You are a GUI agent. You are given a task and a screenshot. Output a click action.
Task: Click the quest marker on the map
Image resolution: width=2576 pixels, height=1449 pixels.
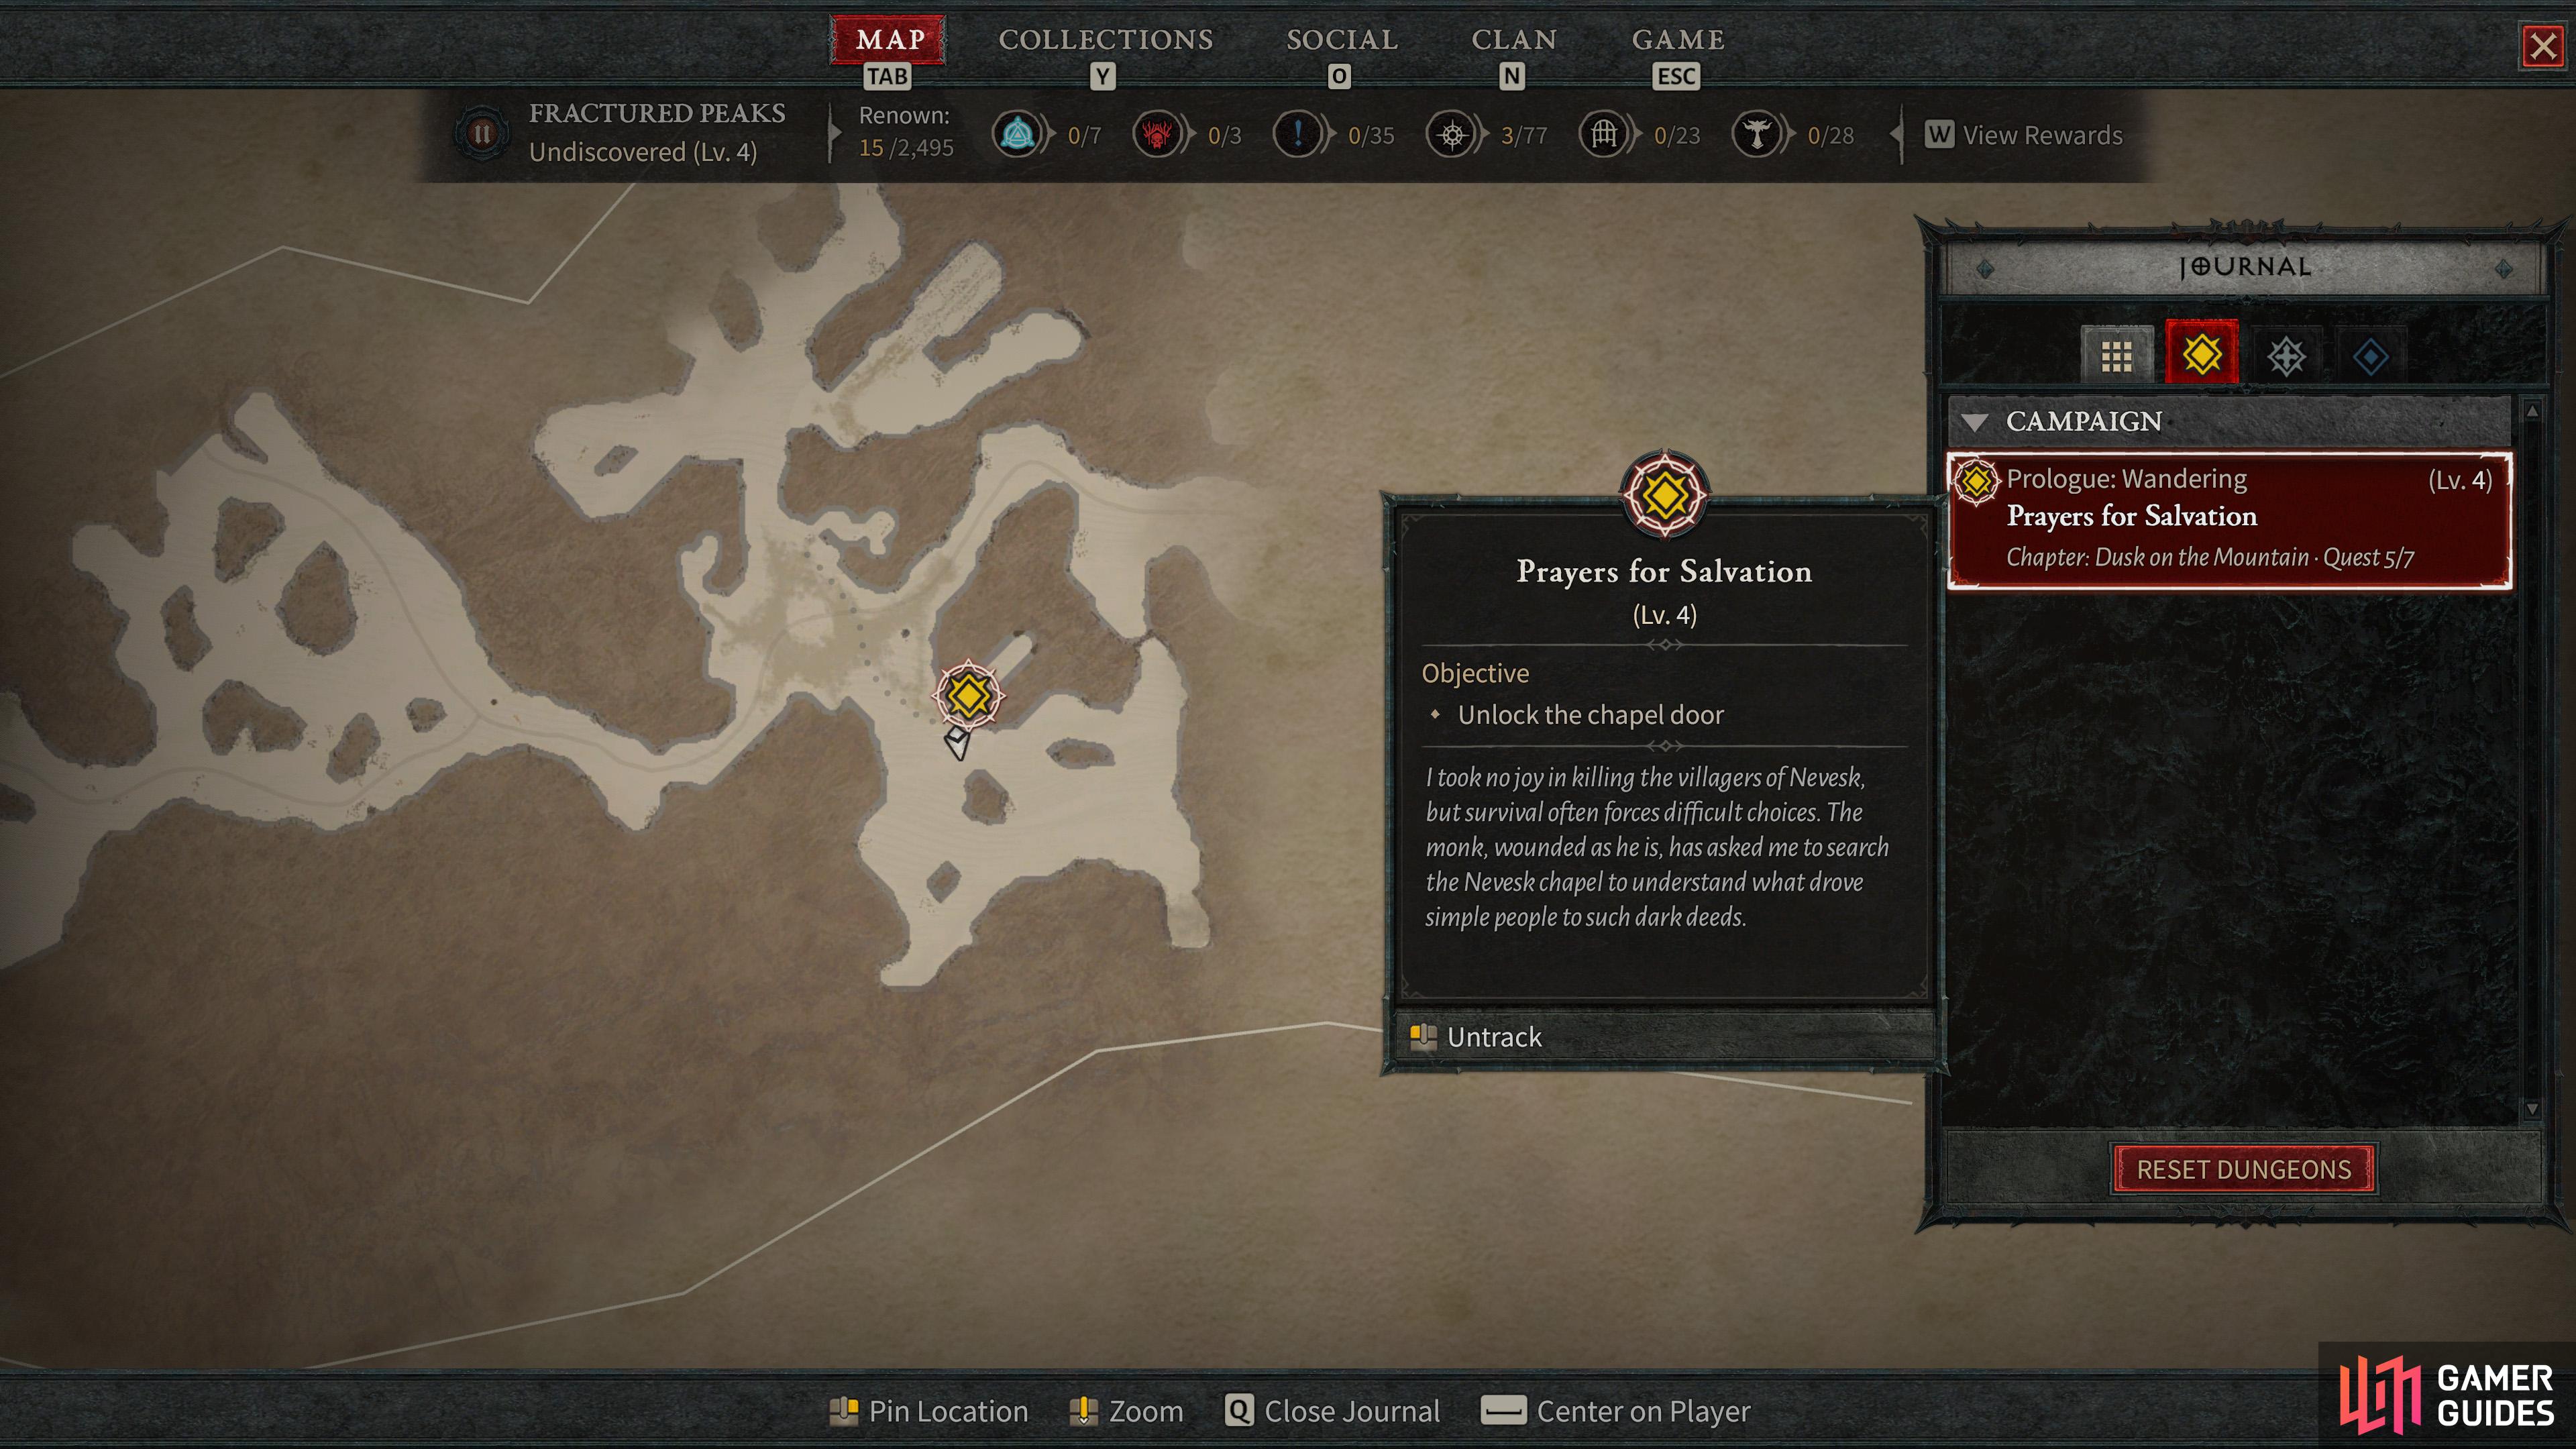(x=968, y=695)
